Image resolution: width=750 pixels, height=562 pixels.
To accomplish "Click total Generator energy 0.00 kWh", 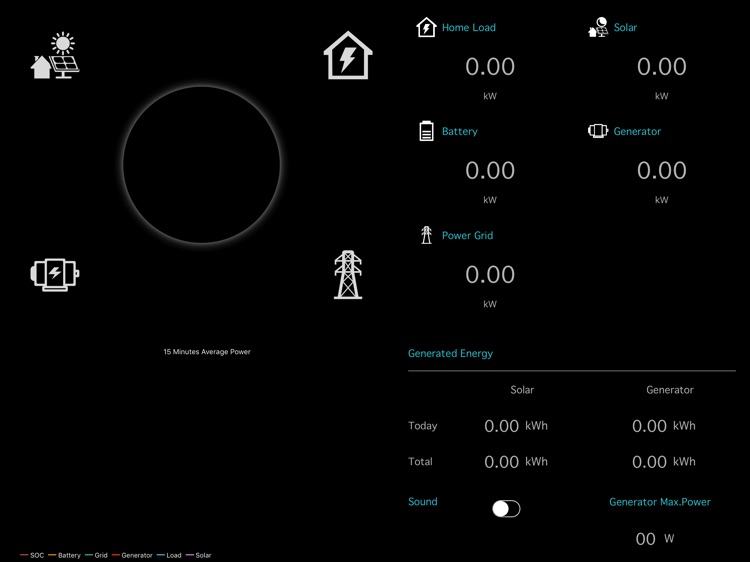I will (664, 462).
